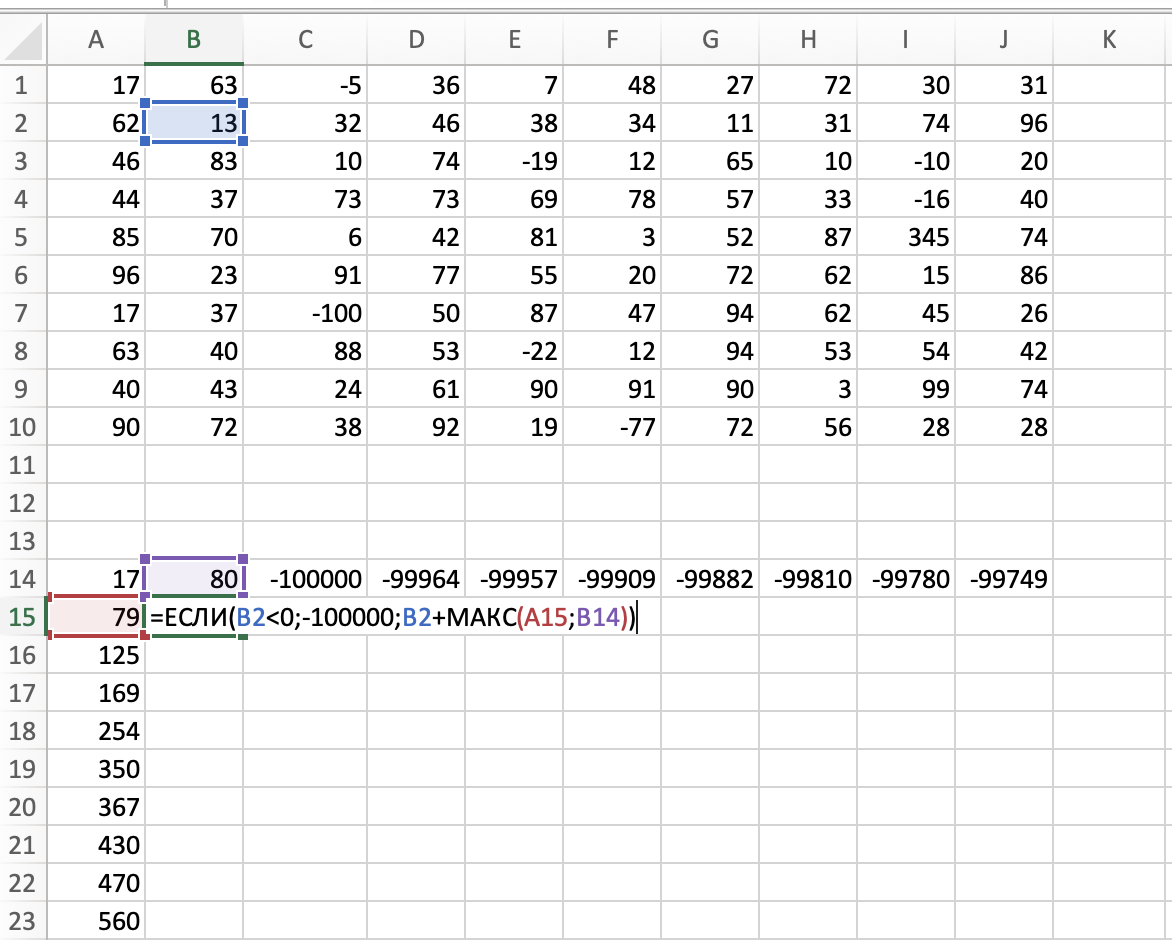Click cell A15 containing 79
The width and height of the screenshot is (1172, 940).
click(97, 618)
